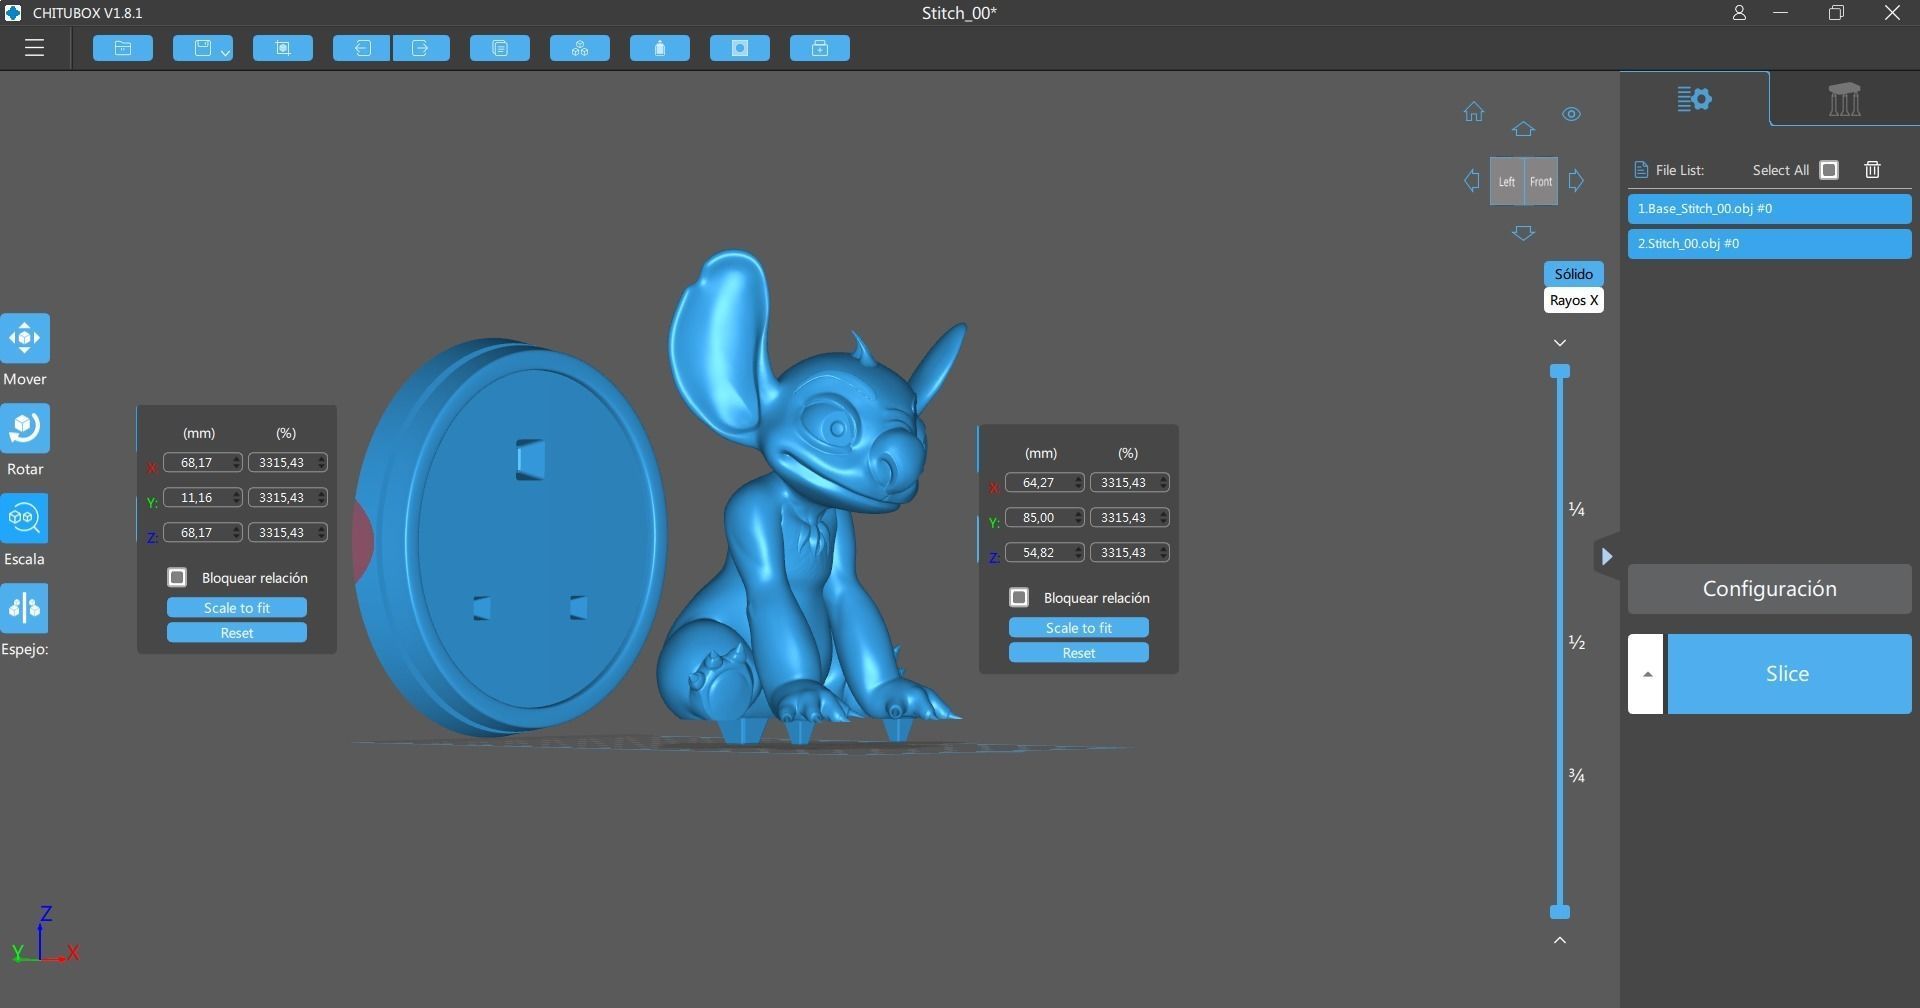Adjust Y percent stepper in right panel
This screenshot has height=1008, width=1920.
tap(1164, 518)
